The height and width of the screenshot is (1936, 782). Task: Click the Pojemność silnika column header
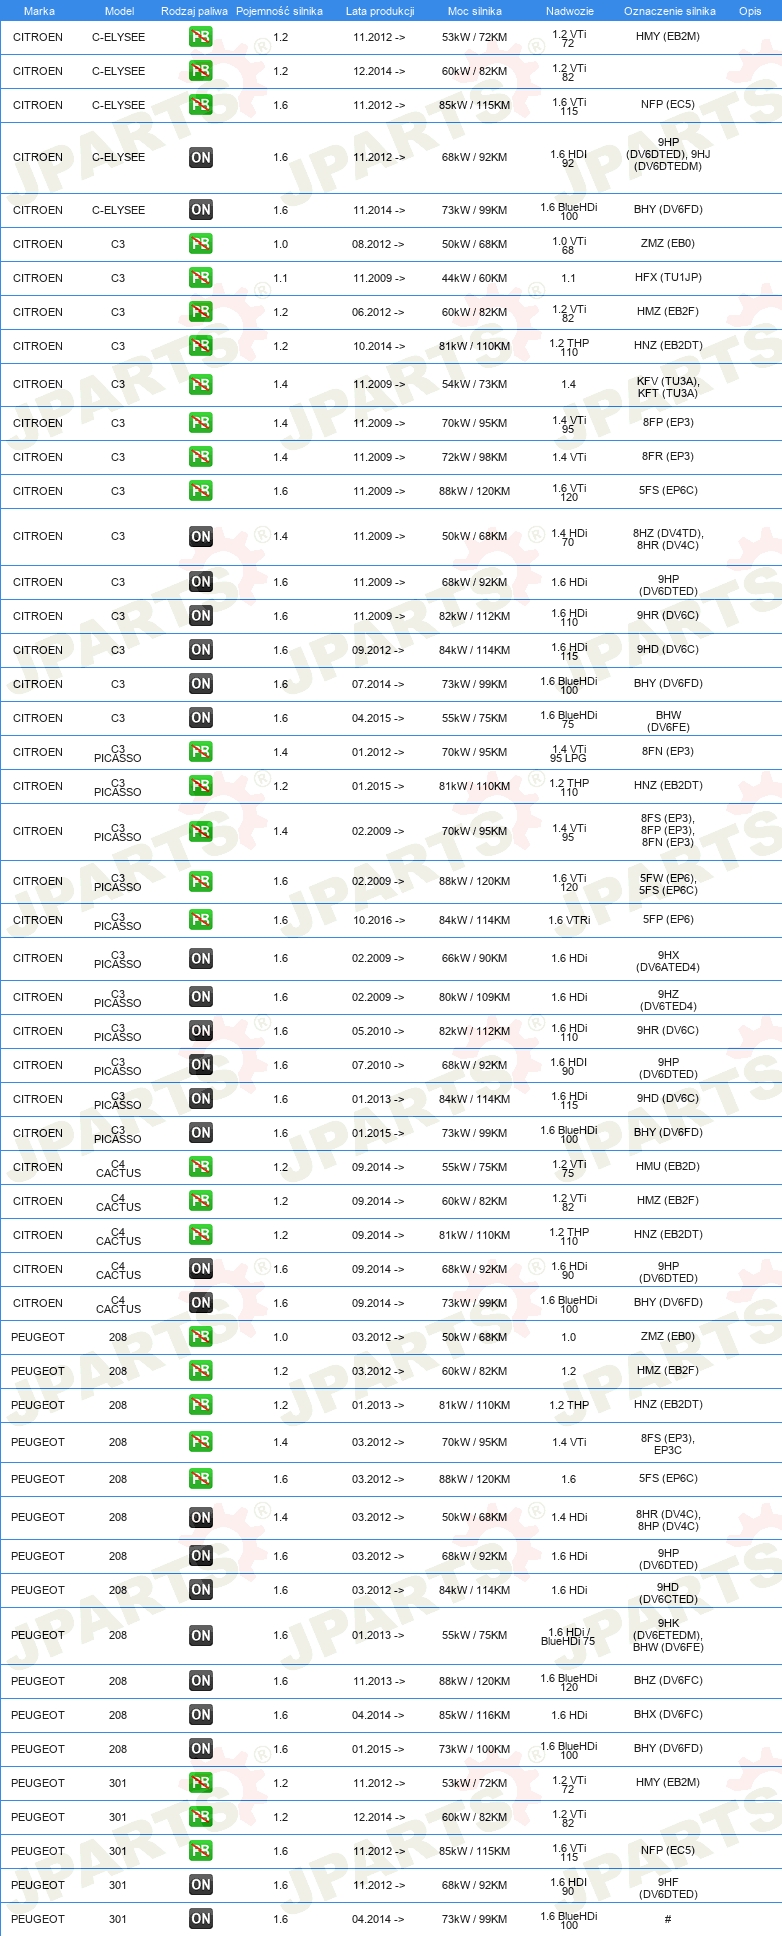tap(280, 11)
